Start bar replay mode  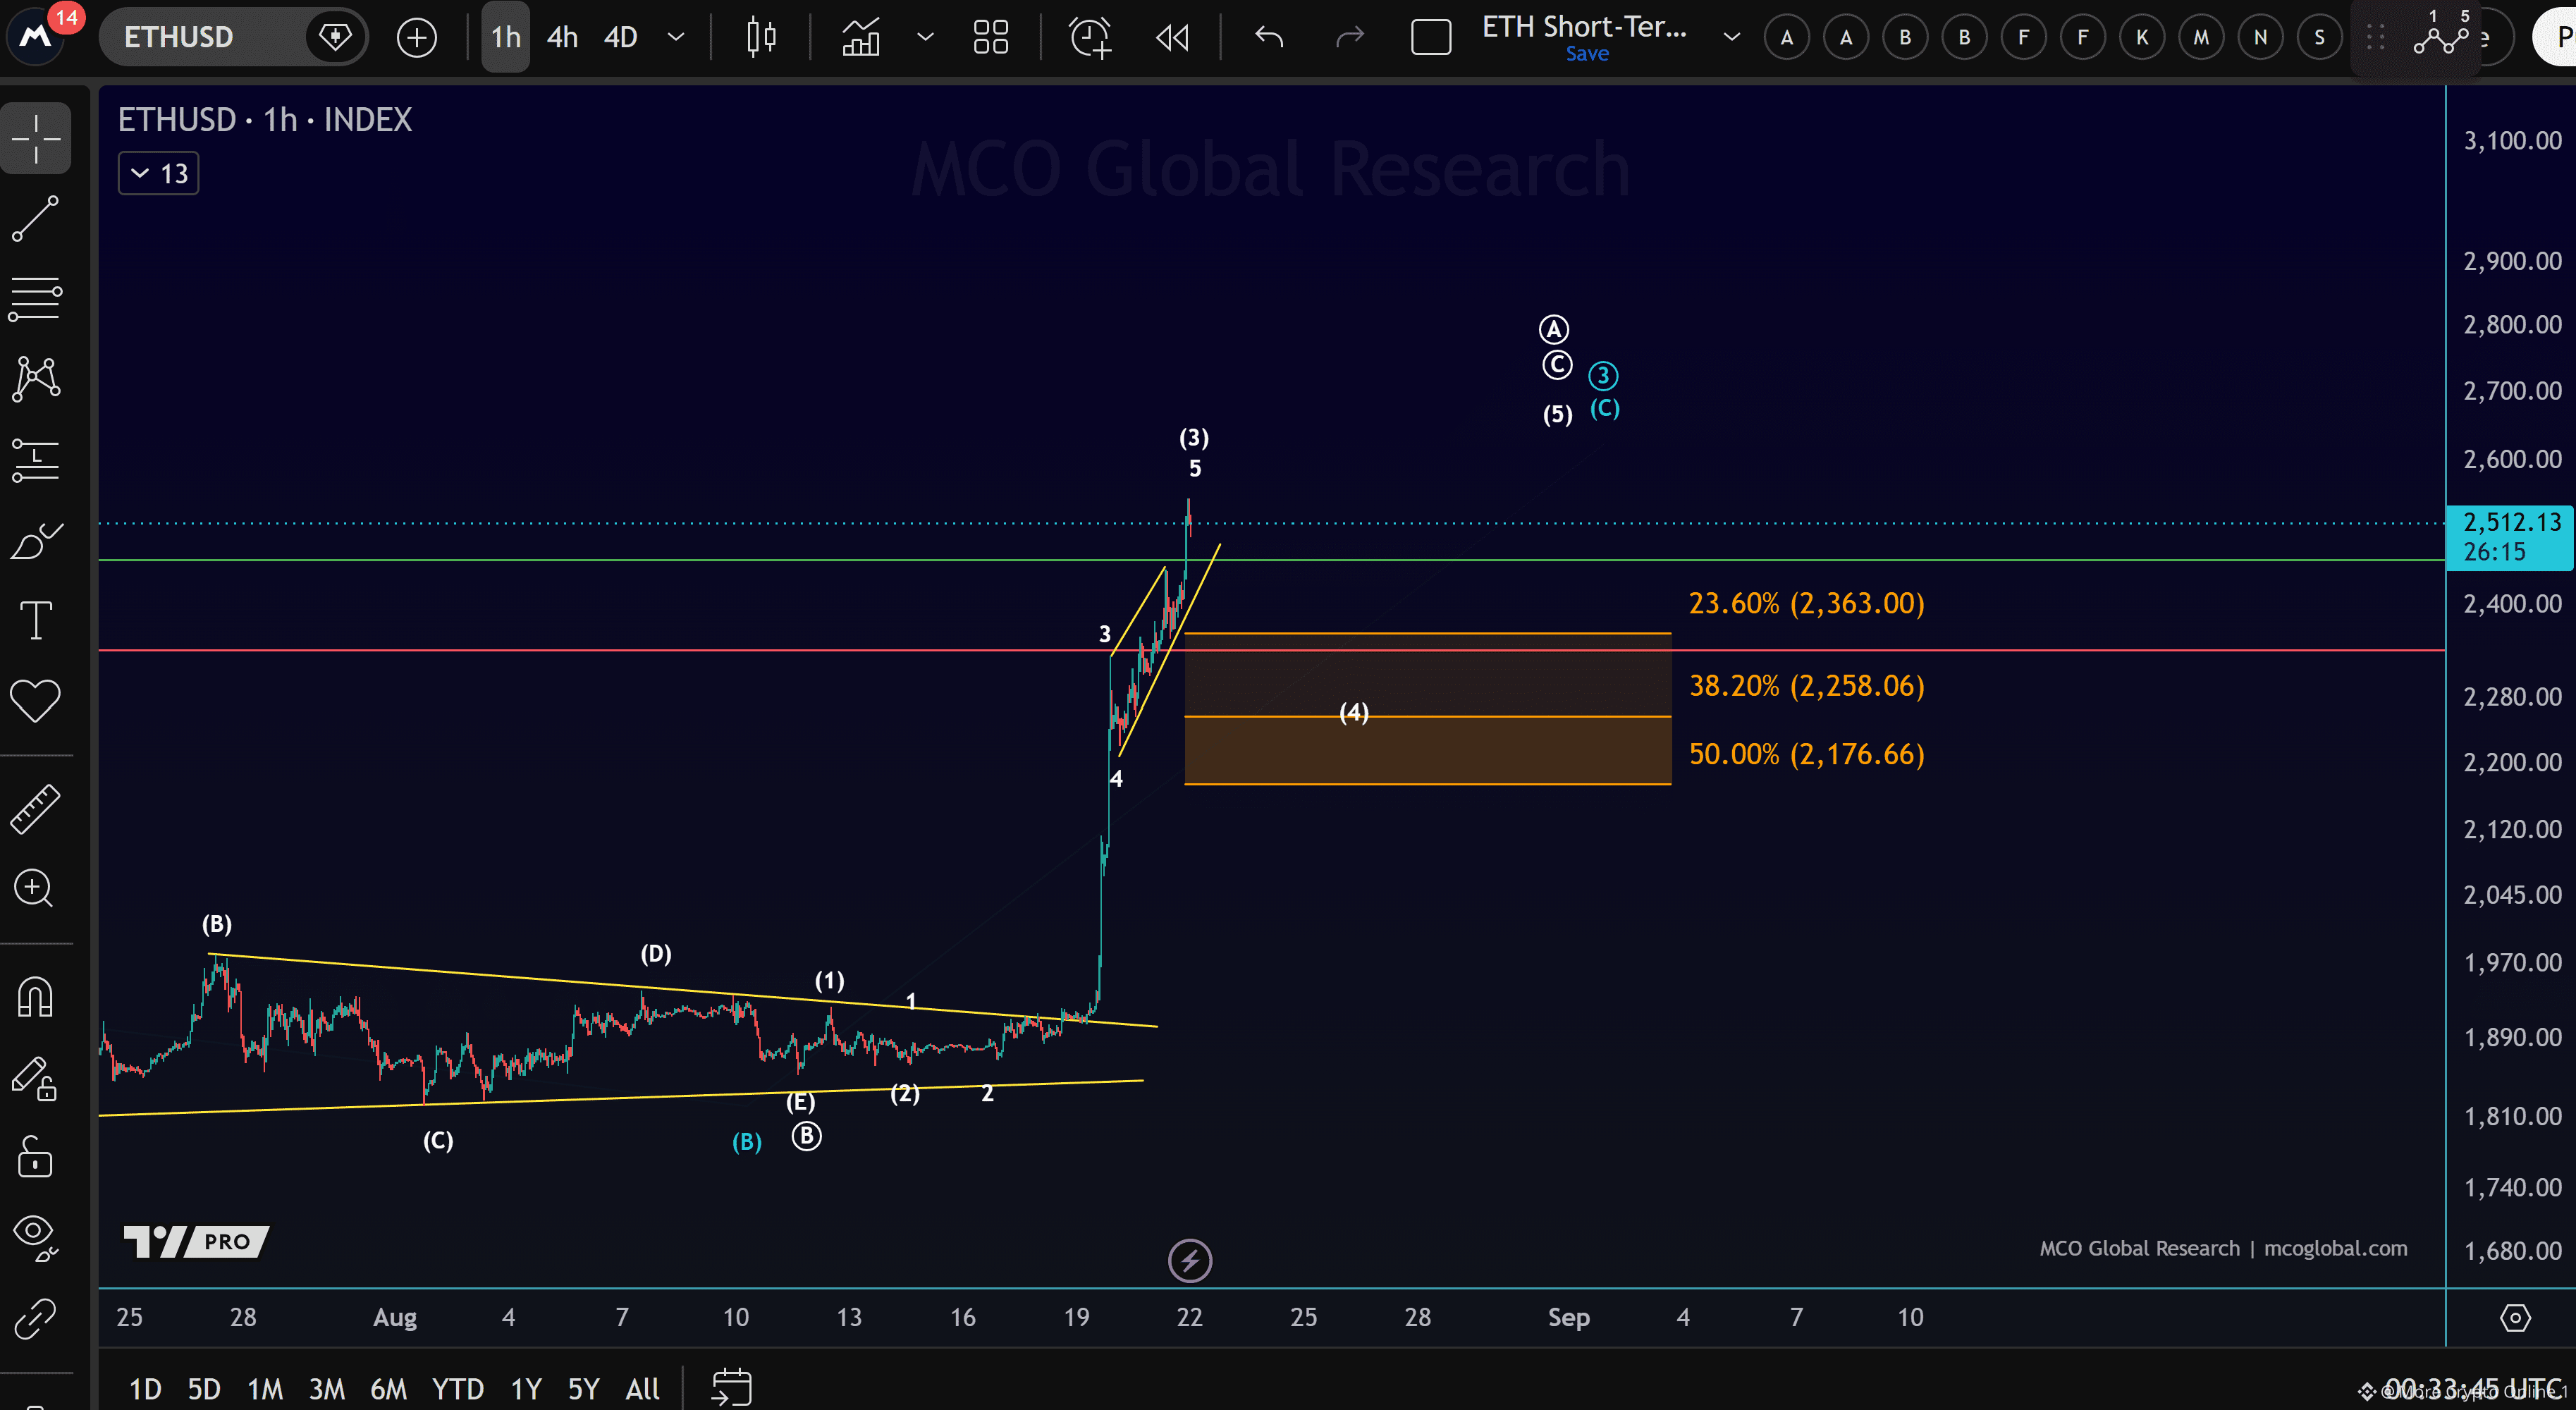(1172, 38)
